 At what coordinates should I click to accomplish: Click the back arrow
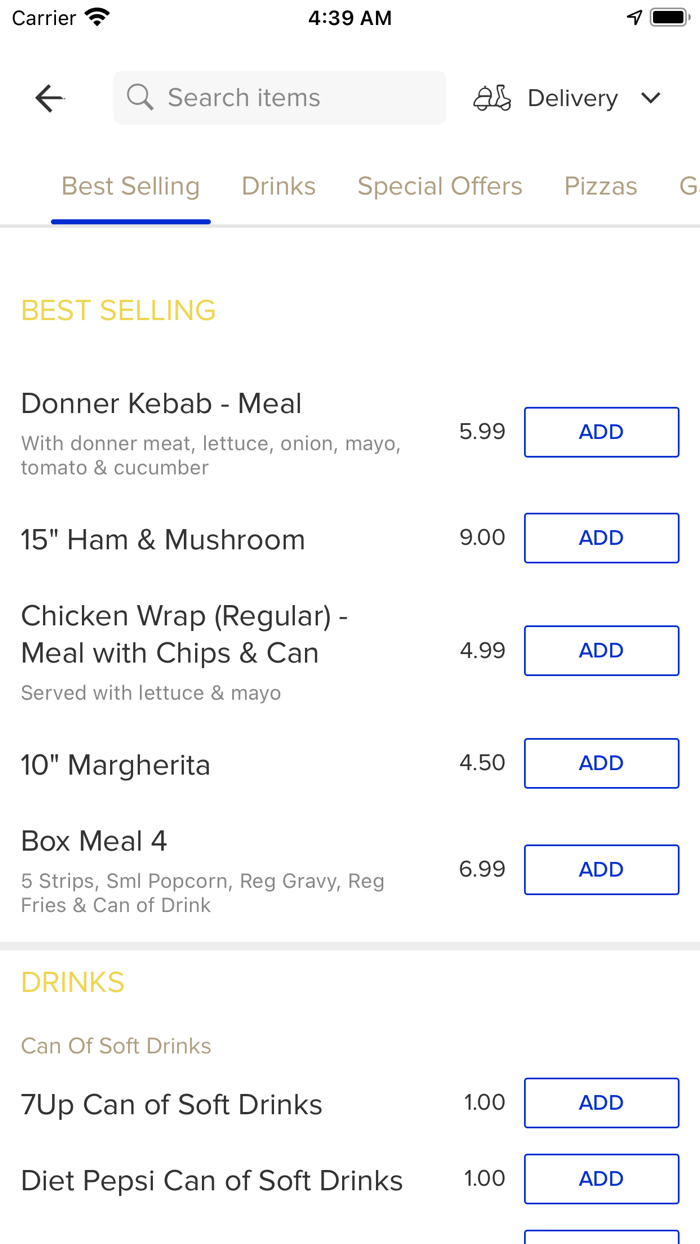click(48, 97)
